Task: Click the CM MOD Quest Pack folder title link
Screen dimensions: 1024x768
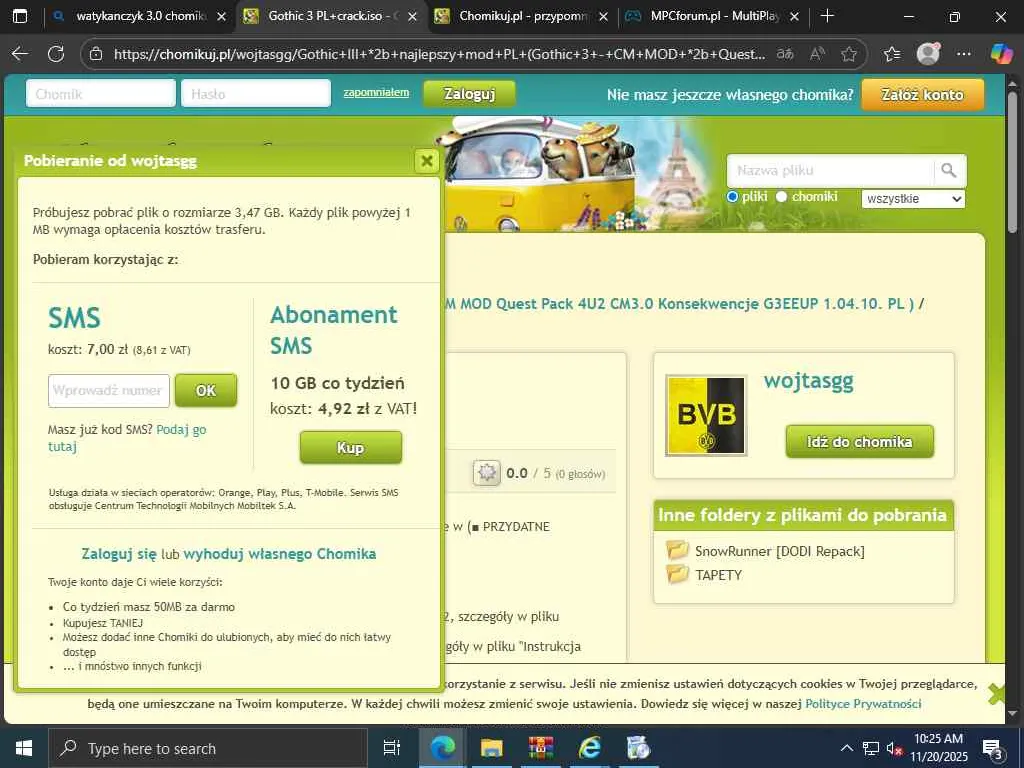Action: coord(679,304)
